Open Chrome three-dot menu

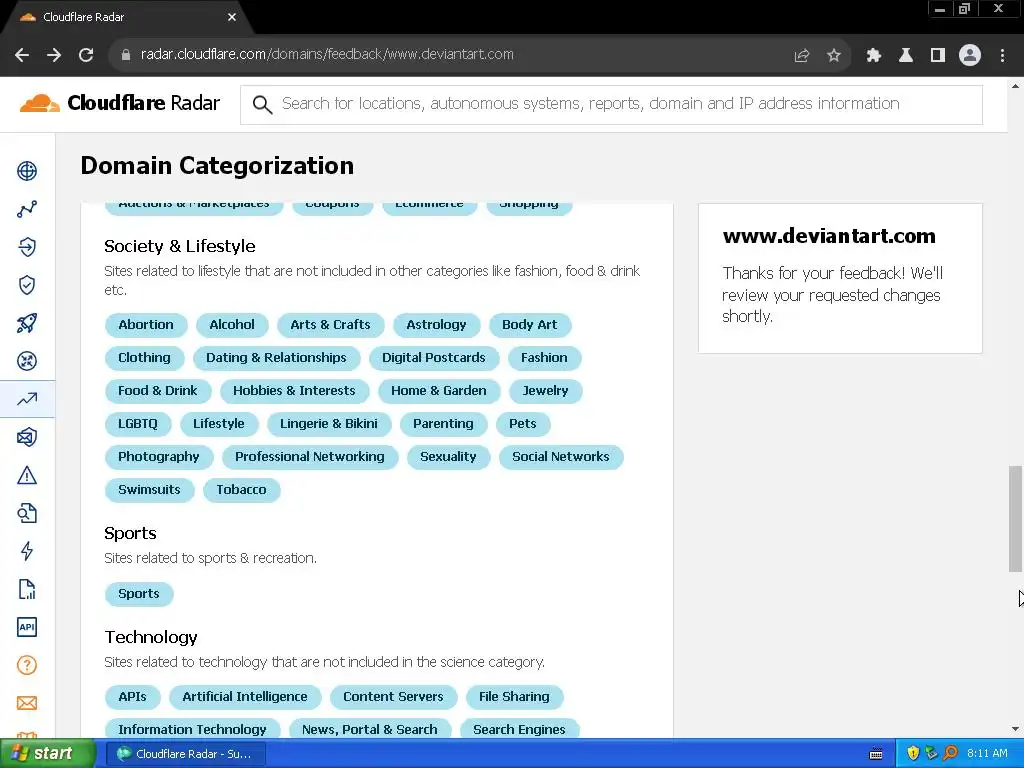tap(1002, 56)
